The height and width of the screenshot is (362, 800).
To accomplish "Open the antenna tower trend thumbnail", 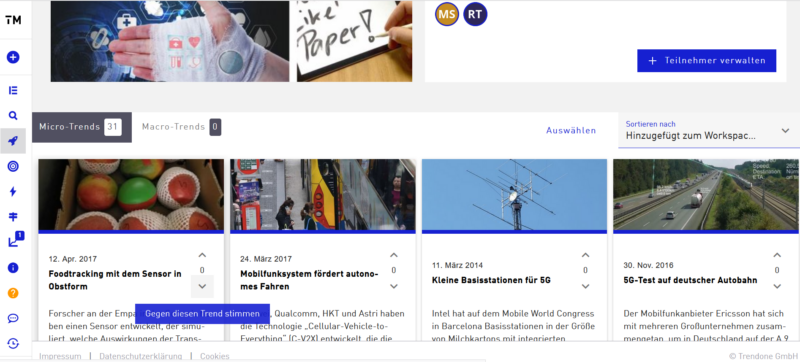I will (x=514, y=195).
